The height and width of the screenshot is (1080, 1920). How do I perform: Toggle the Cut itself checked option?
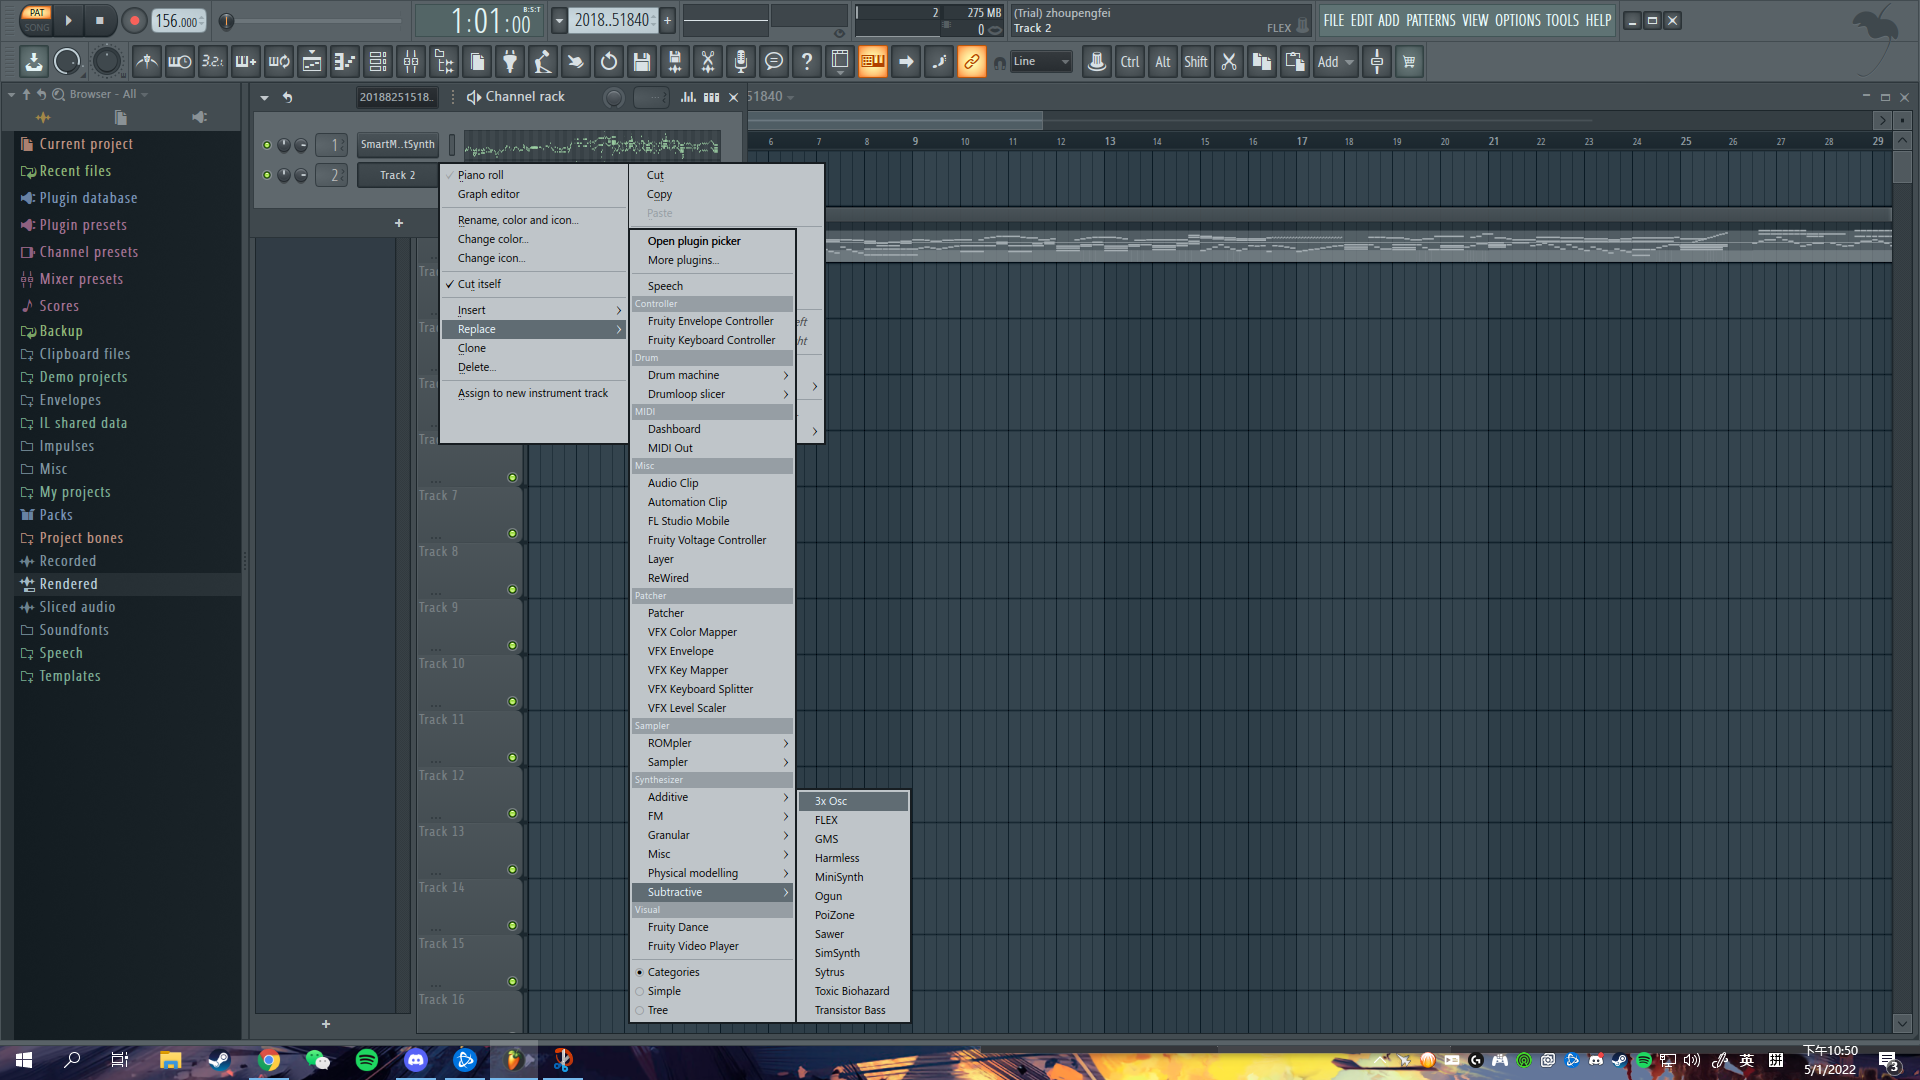(533, 284)
